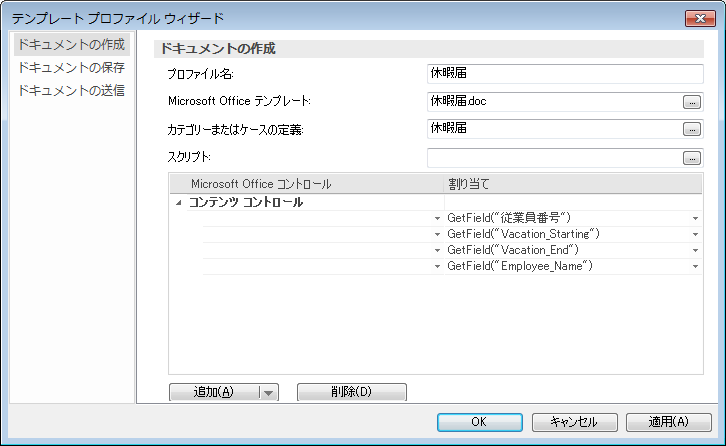Viewport: 726px width, 446px height.
Task: Browse for a script file
Action: 692,158
